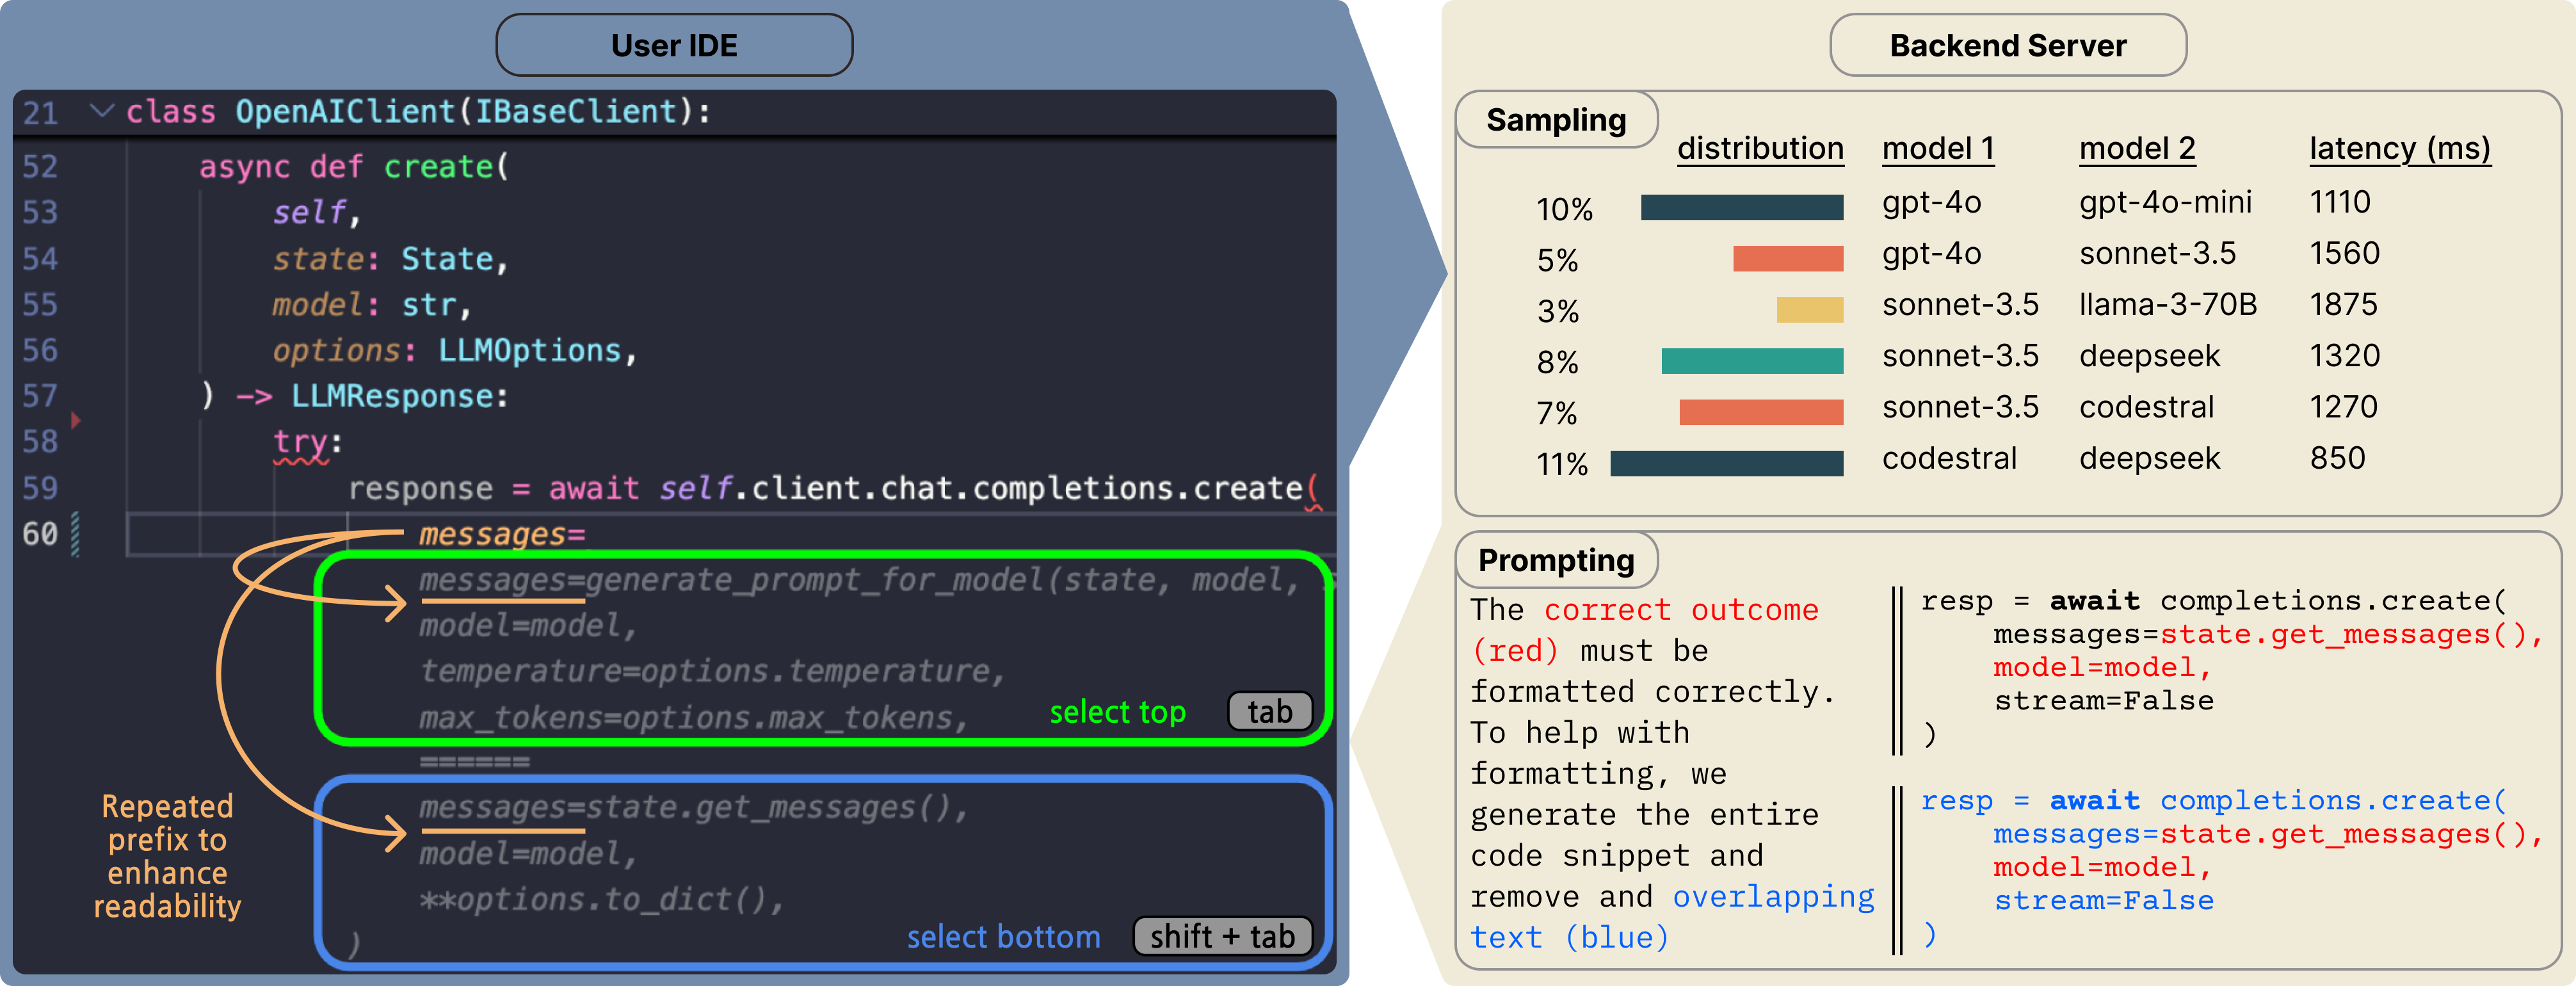
Task: Collapse the OpenAIClient class fold chevron
Action: coord(102,111)
